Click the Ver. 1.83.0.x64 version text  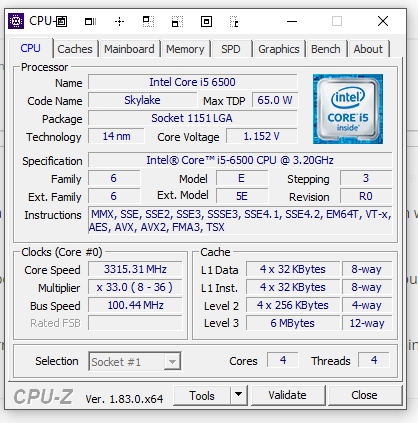pos(124,399)
